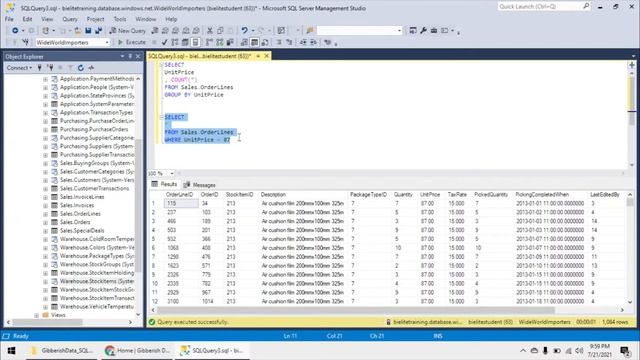Click the Display Estimated Execution Plan icon

tap(175, 42)
